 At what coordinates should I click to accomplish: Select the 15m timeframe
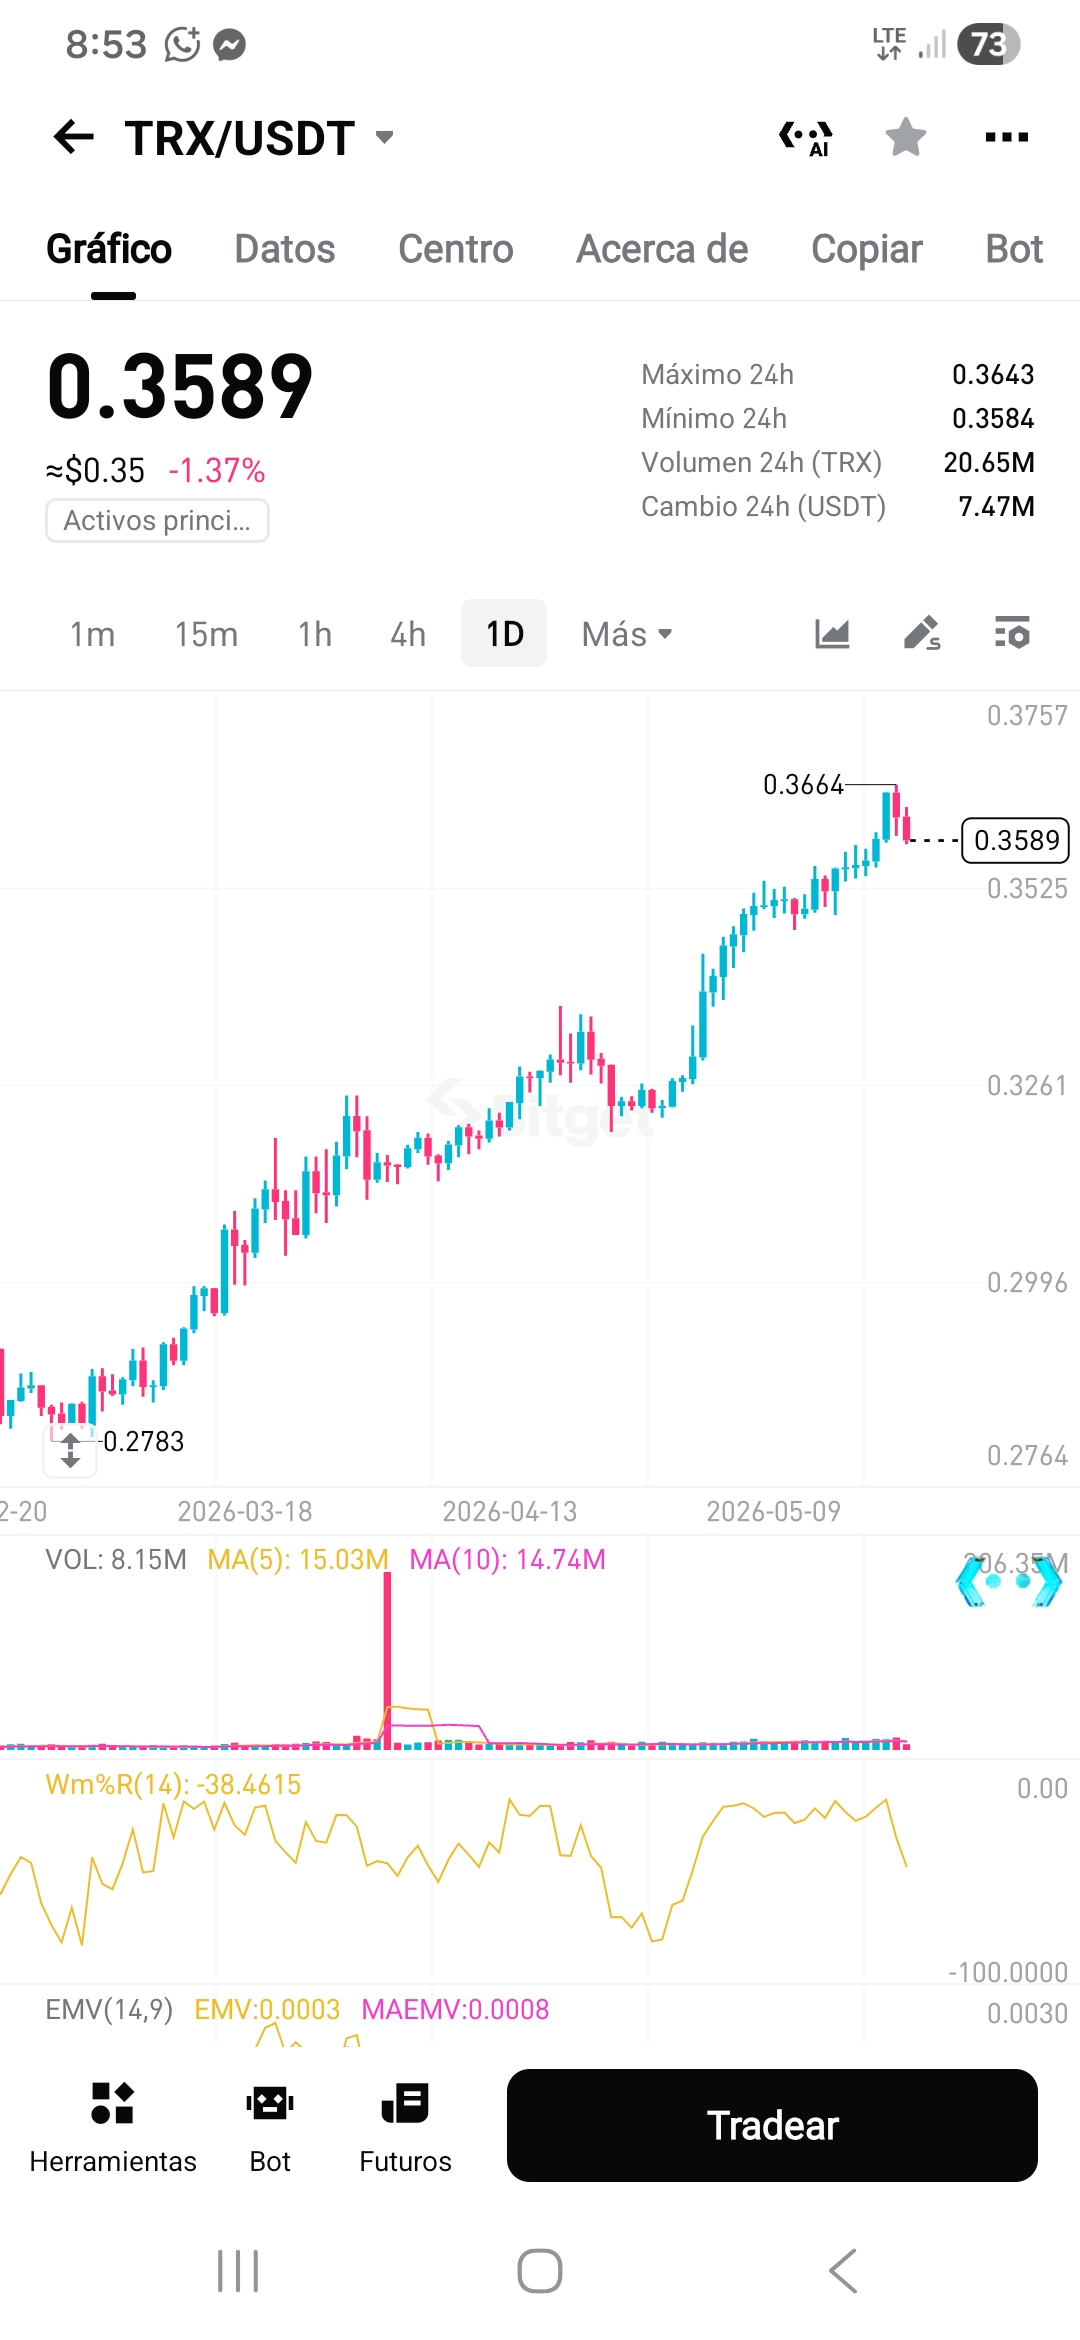click(206, 634)
